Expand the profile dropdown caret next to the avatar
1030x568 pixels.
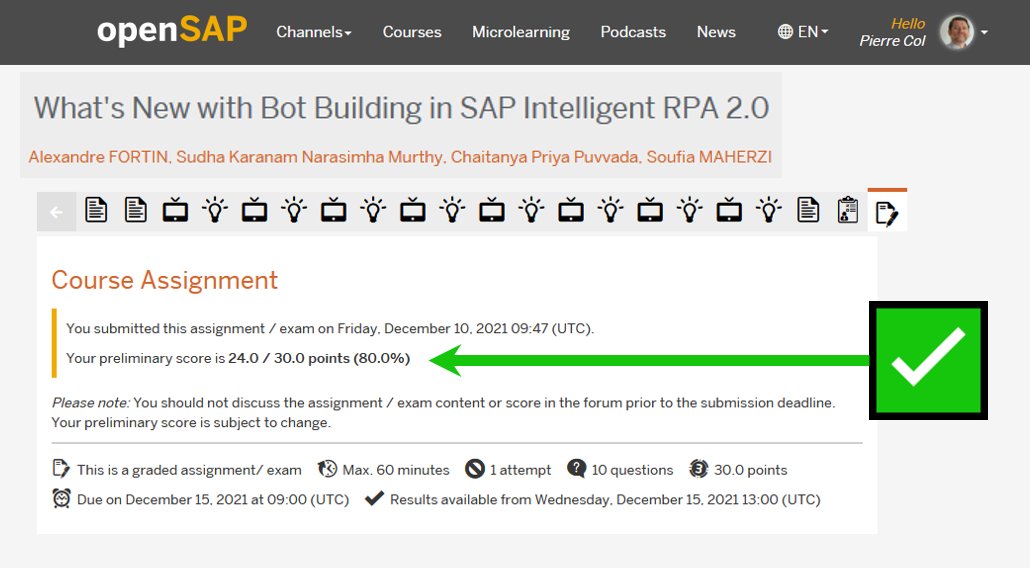pyautogui.click(x=984, y=32)
